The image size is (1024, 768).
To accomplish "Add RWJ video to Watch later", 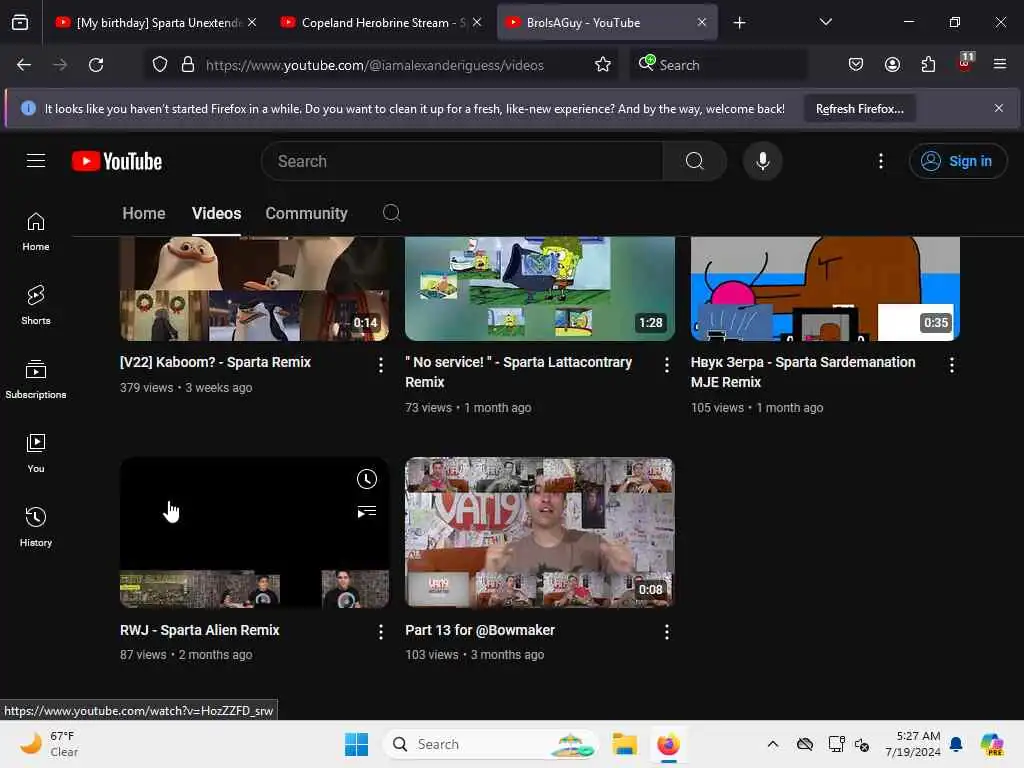I will pyautogui.click(x=366, y=479).
